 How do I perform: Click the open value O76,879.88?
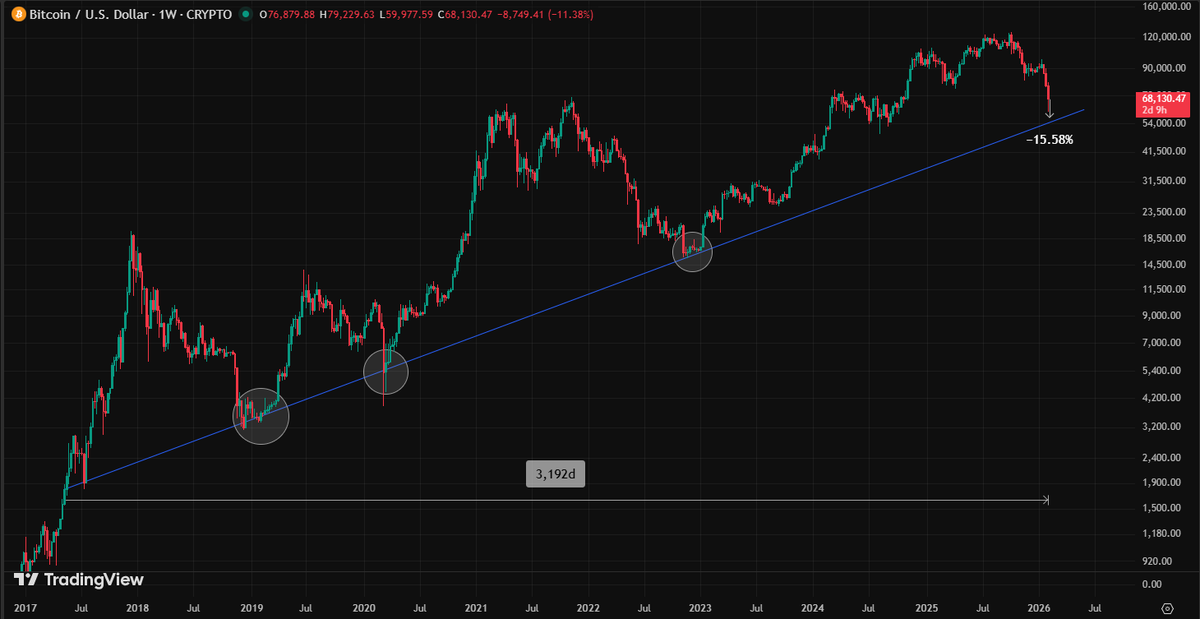tap(288, 15)
